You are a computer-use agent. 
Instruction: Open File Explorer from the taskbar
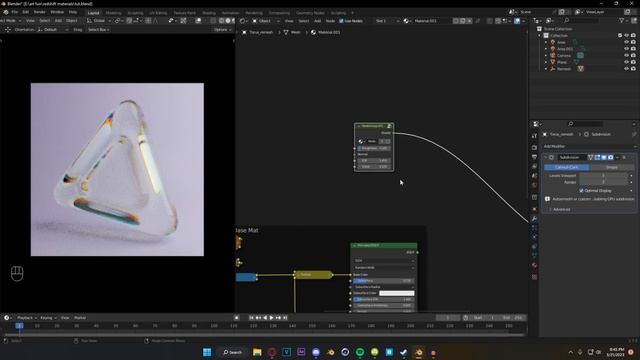[x=257, y=352]
